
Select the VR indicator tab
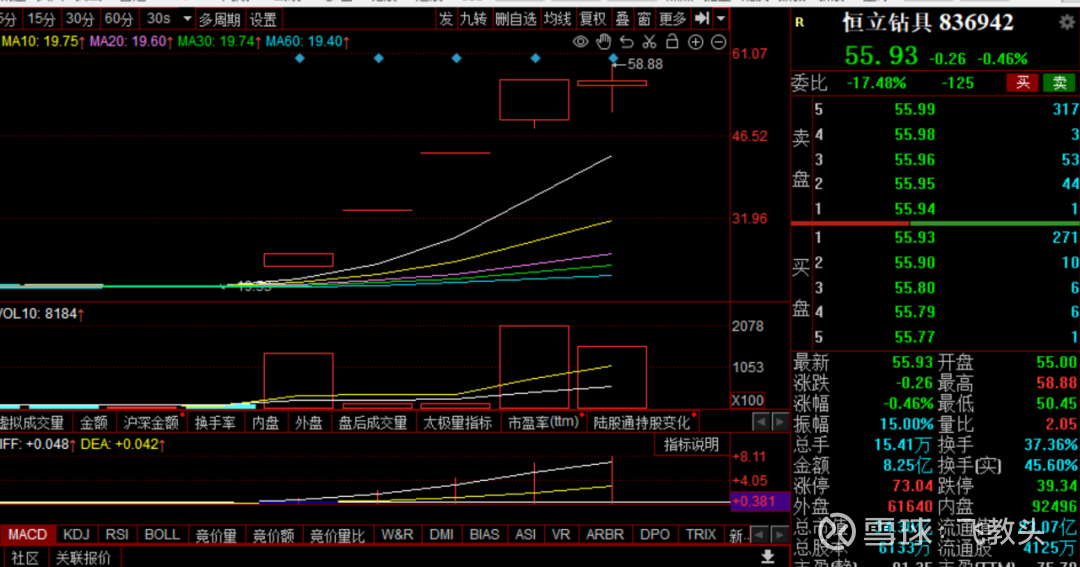point(561,535)
